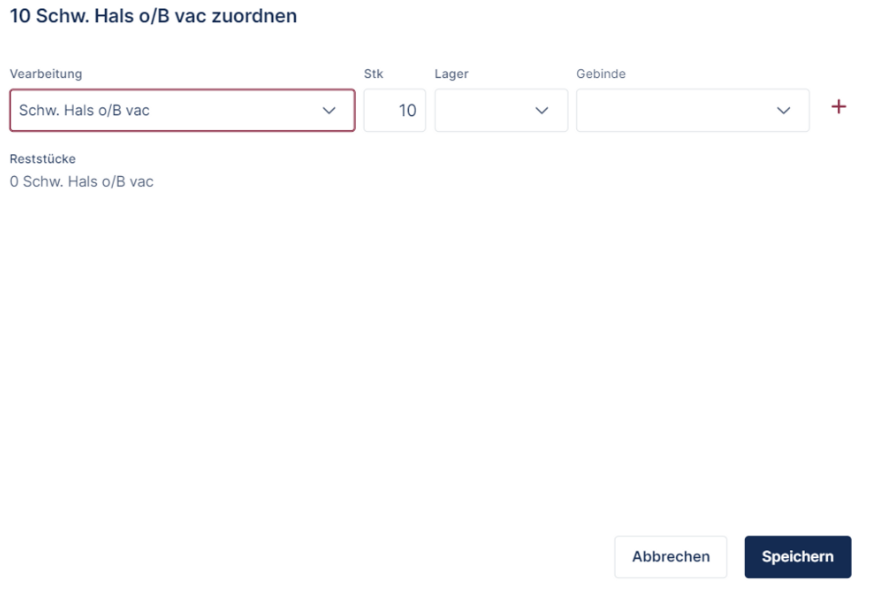
Task: Click the chevron arrow in Gebinde field
Action: (784, 110)
